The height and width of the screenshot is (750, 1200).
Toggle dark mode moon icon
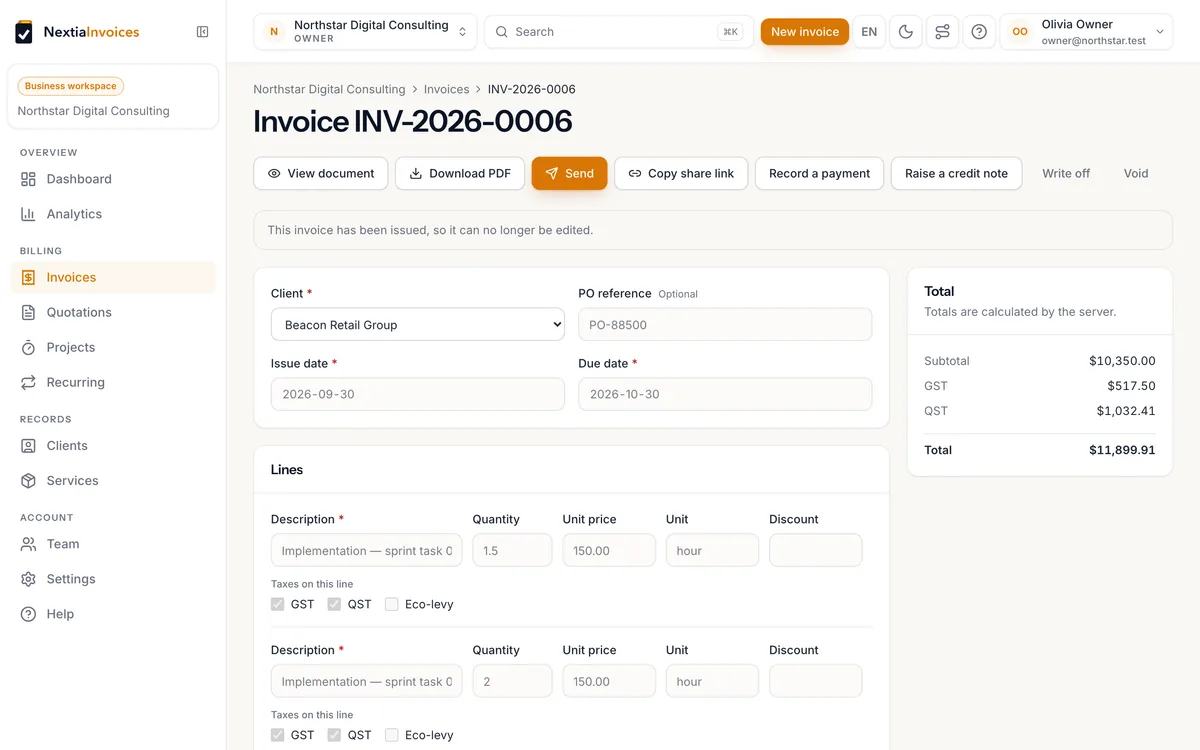[x=906, y=32]
